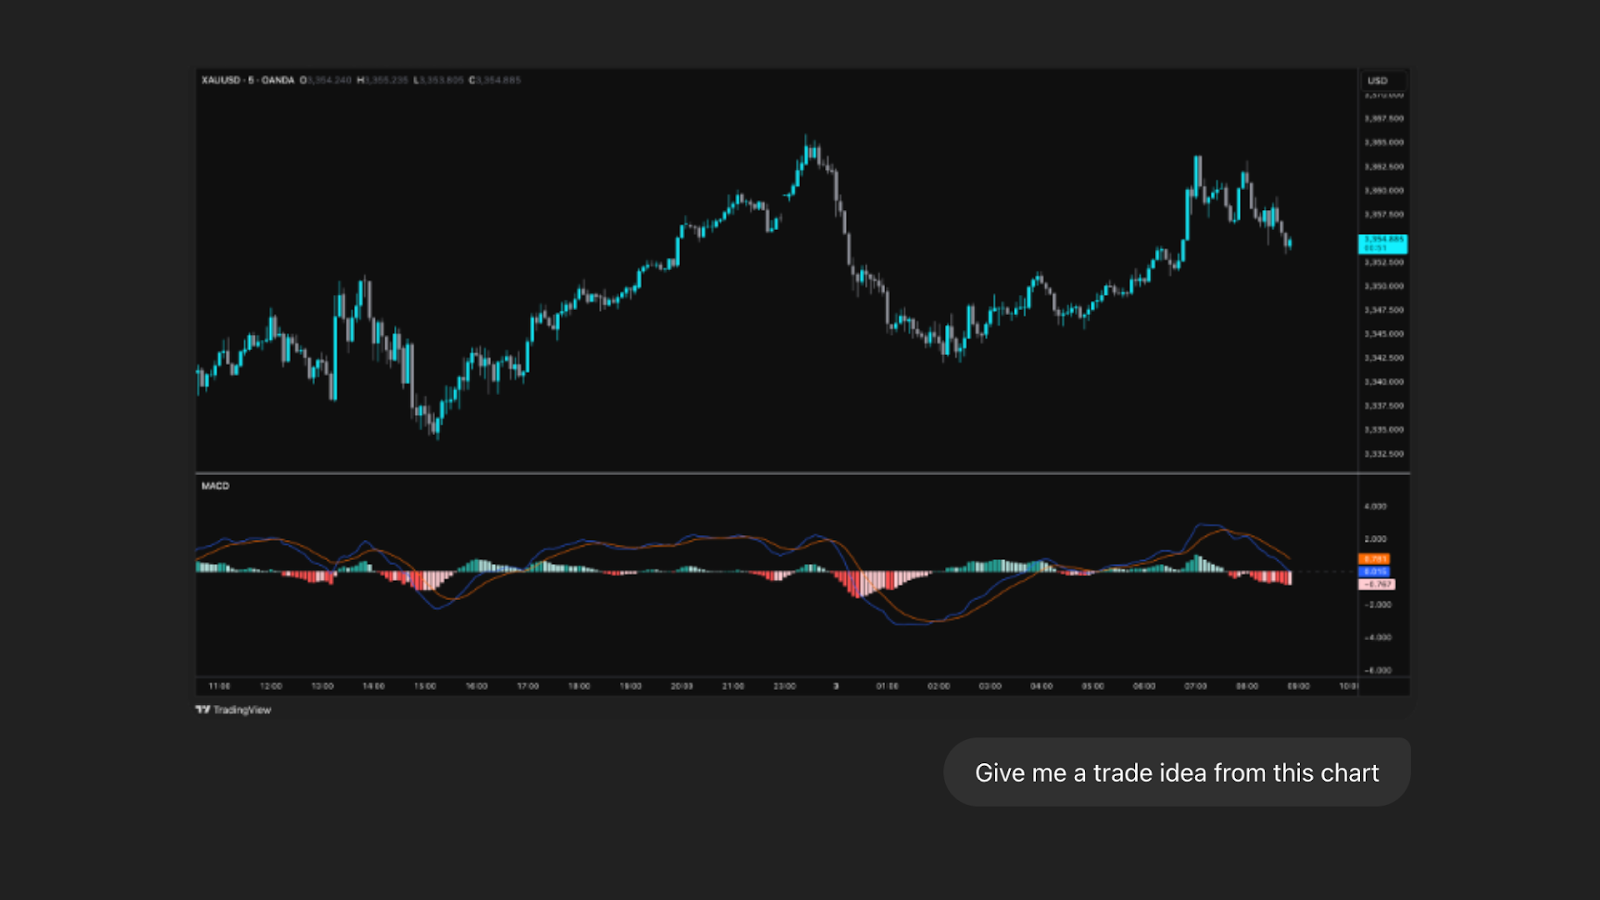Click the blue MACD line value tag

pos(1374,572)
